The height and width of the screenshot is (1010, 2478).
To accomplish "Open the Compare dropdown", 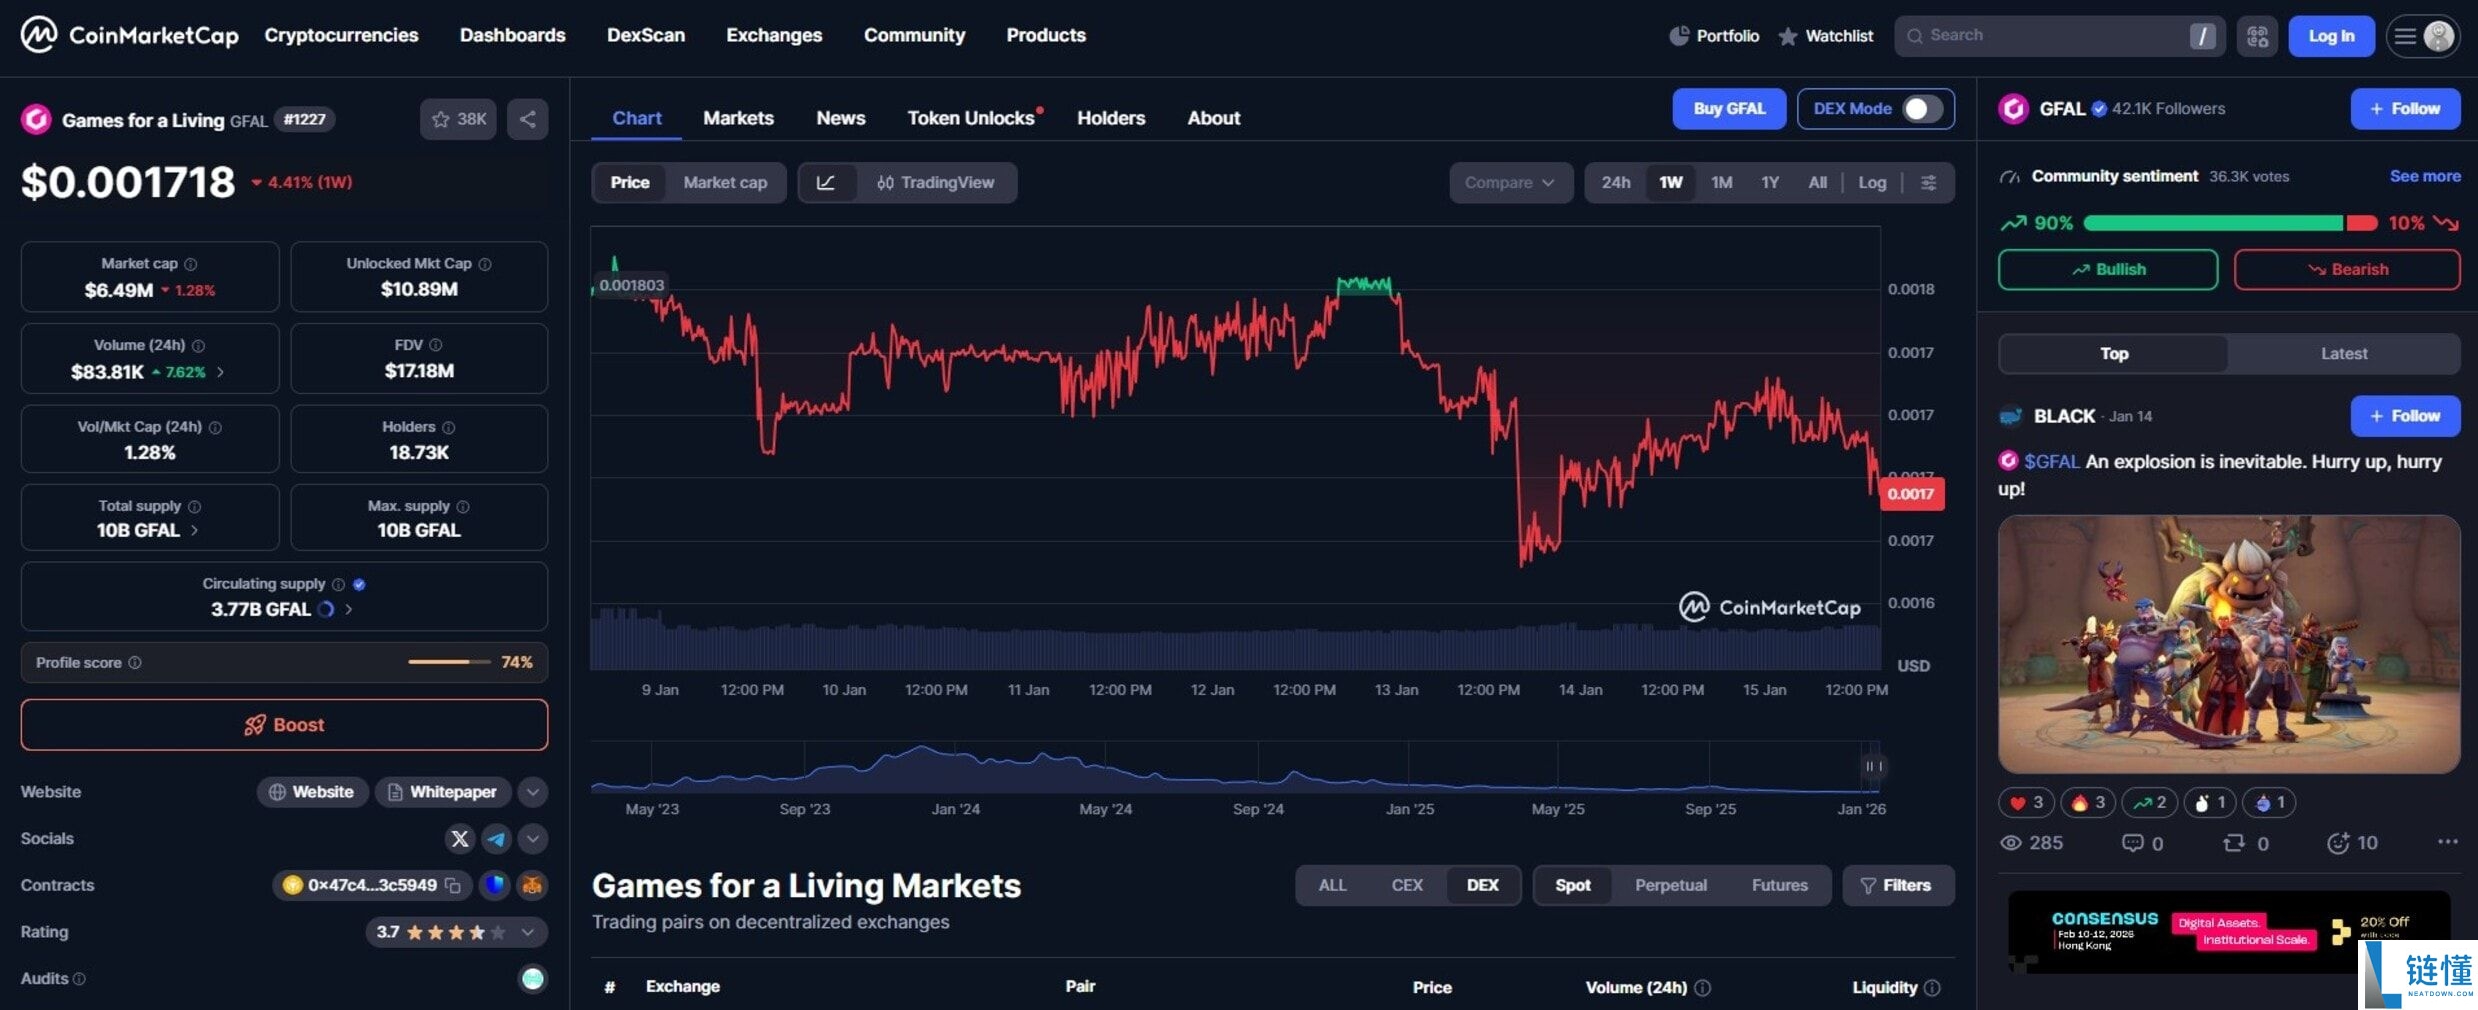I will [x=1510, y=183].
